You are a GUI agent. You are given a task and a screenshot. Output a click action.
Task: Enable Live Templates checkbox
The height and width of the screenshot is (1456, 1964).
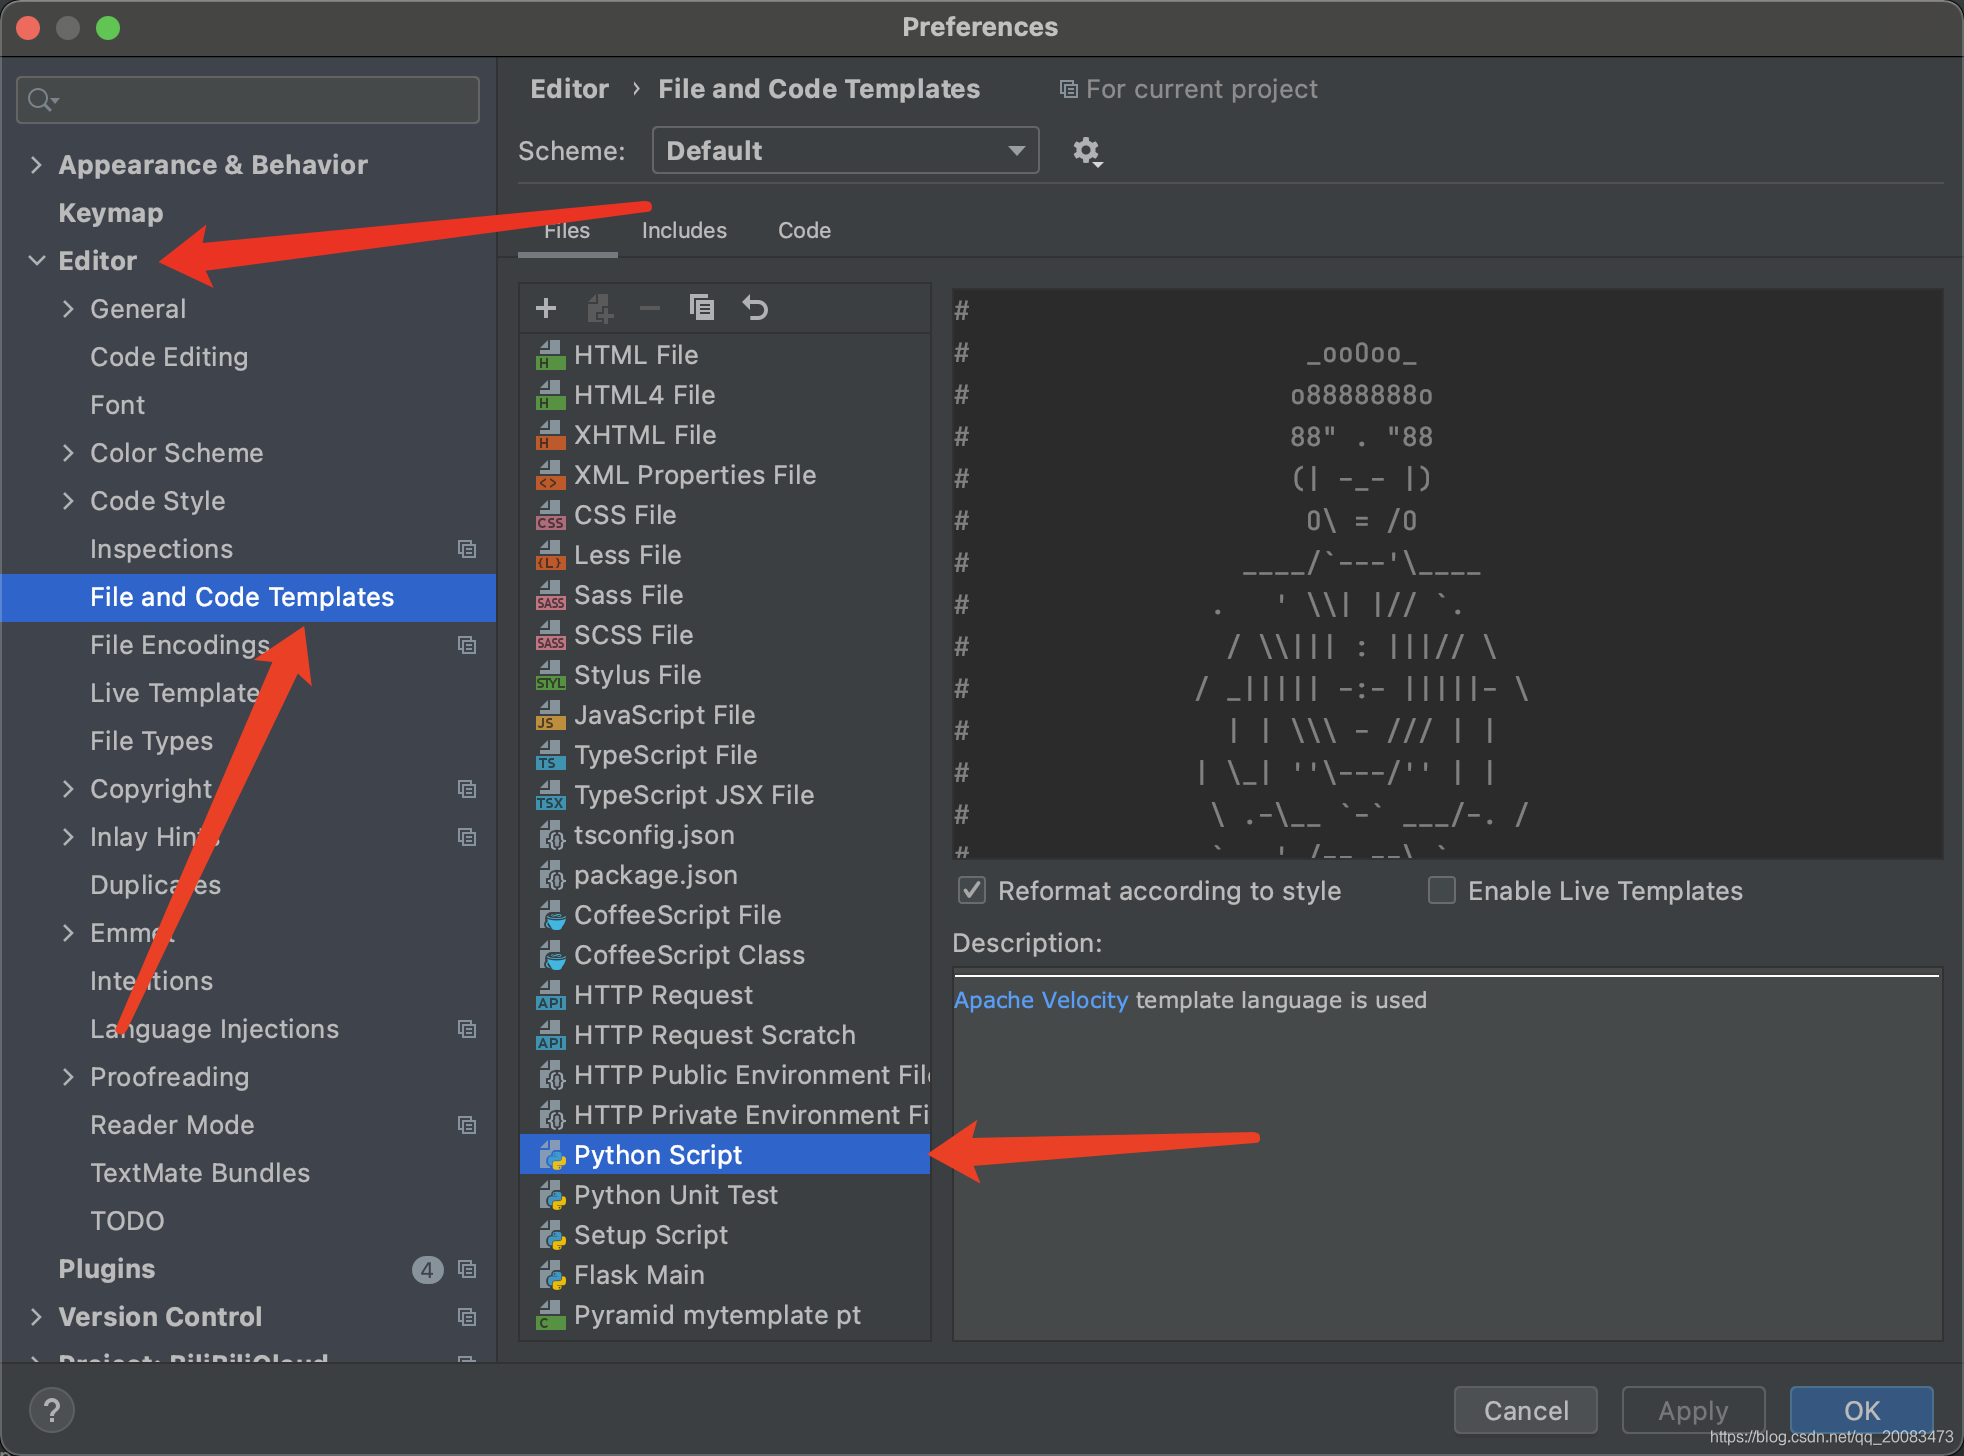click(x=1442, y=890)
